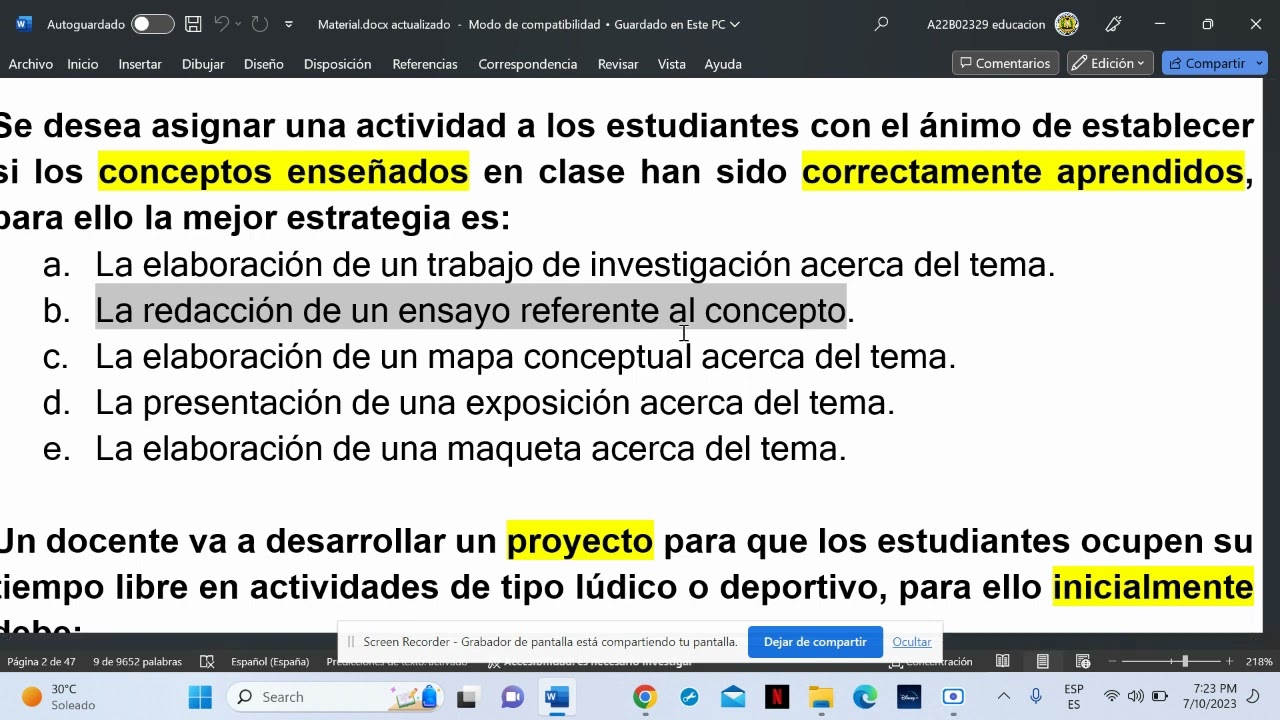Click the Word icon in the taskbar
This screenshot has height=720, width=1280.
tap(557, 697)
